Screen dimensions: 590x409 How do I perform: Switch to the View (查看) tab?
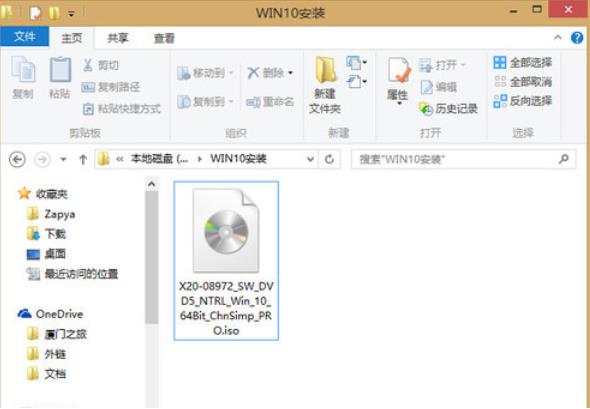coord(164,38)
